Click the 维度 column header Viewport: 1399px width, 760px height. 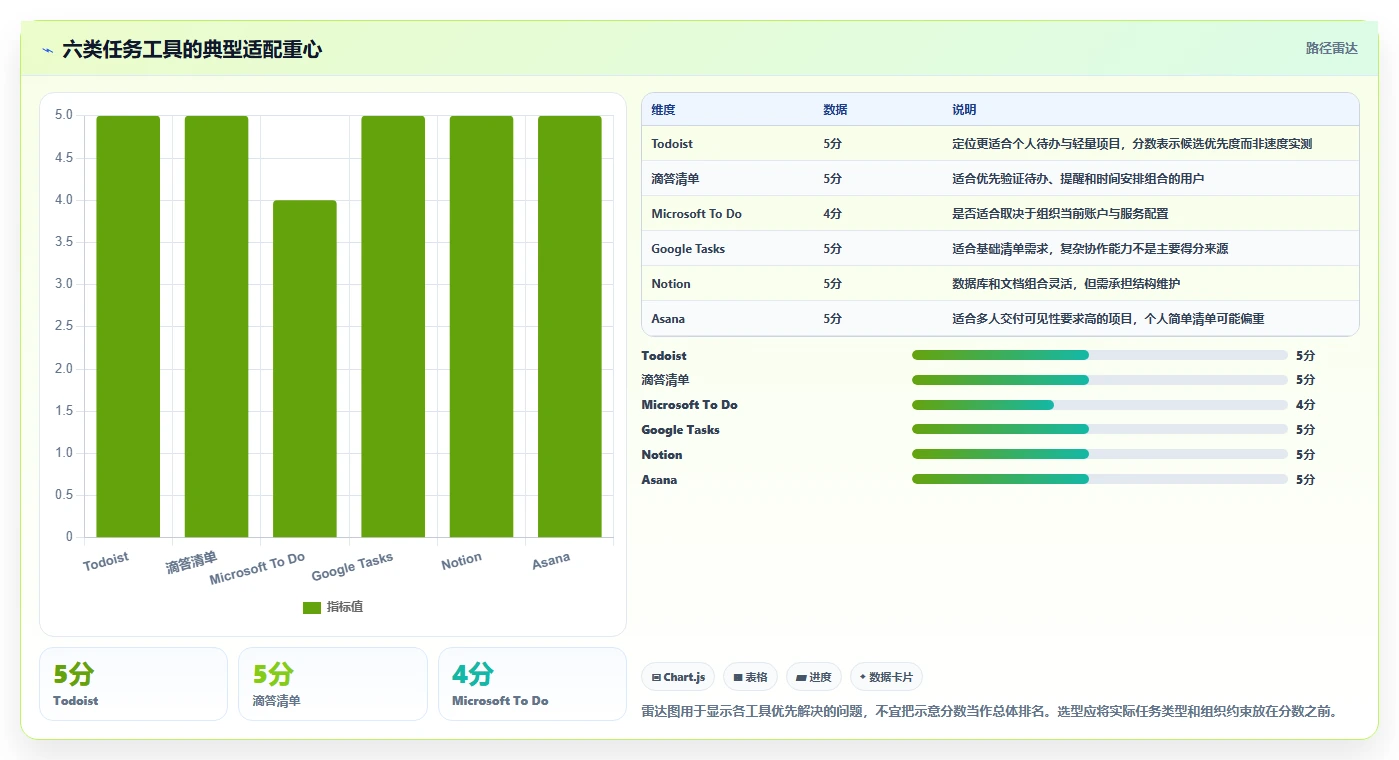(663, 110)
